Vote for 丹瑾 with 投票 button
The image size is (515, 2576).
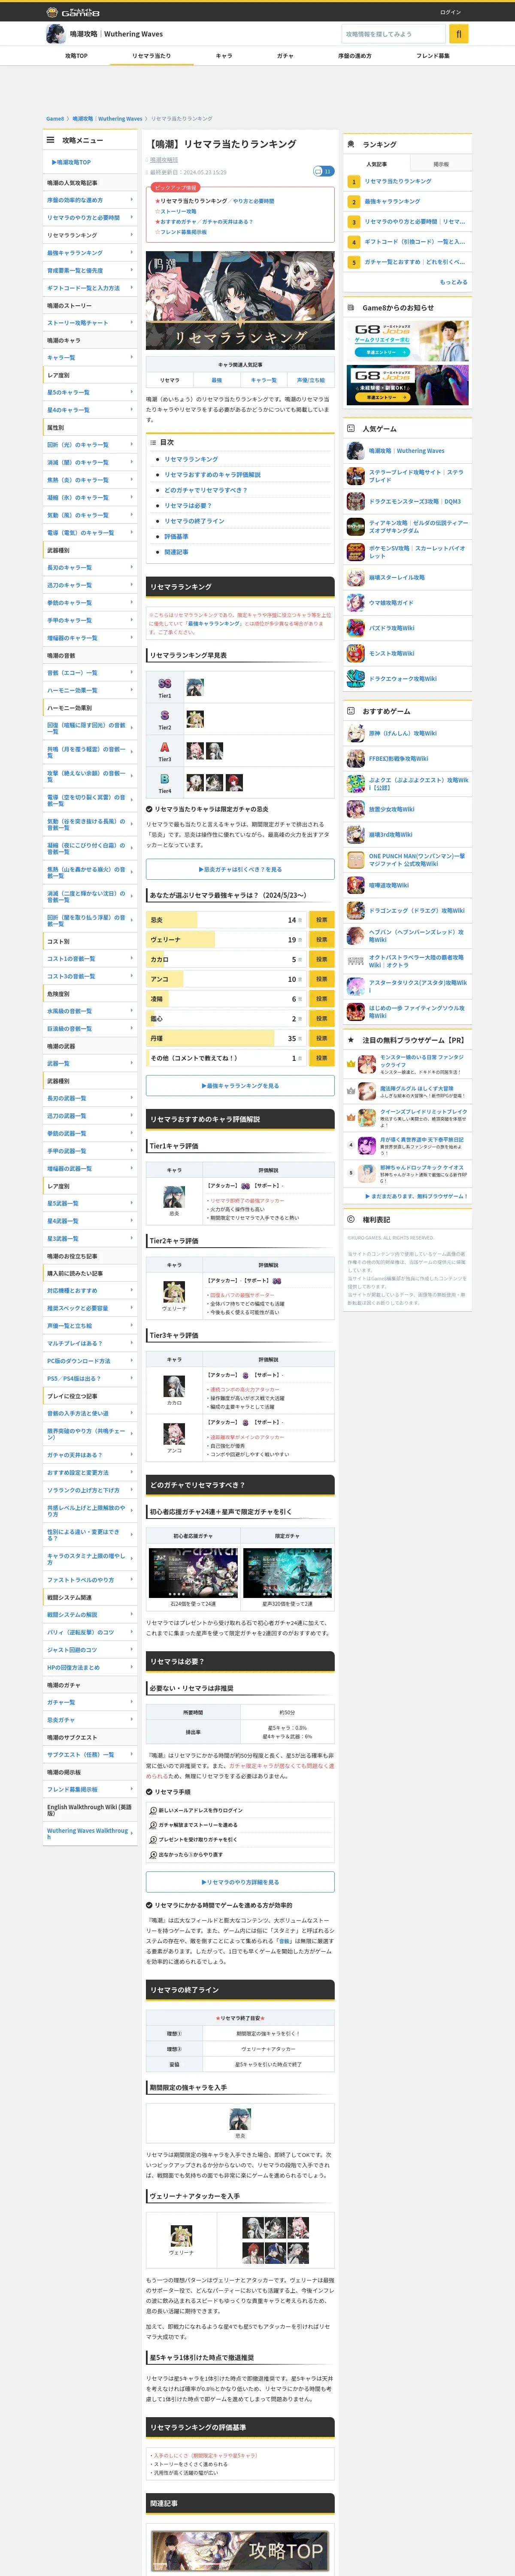tap(321, 1039)
